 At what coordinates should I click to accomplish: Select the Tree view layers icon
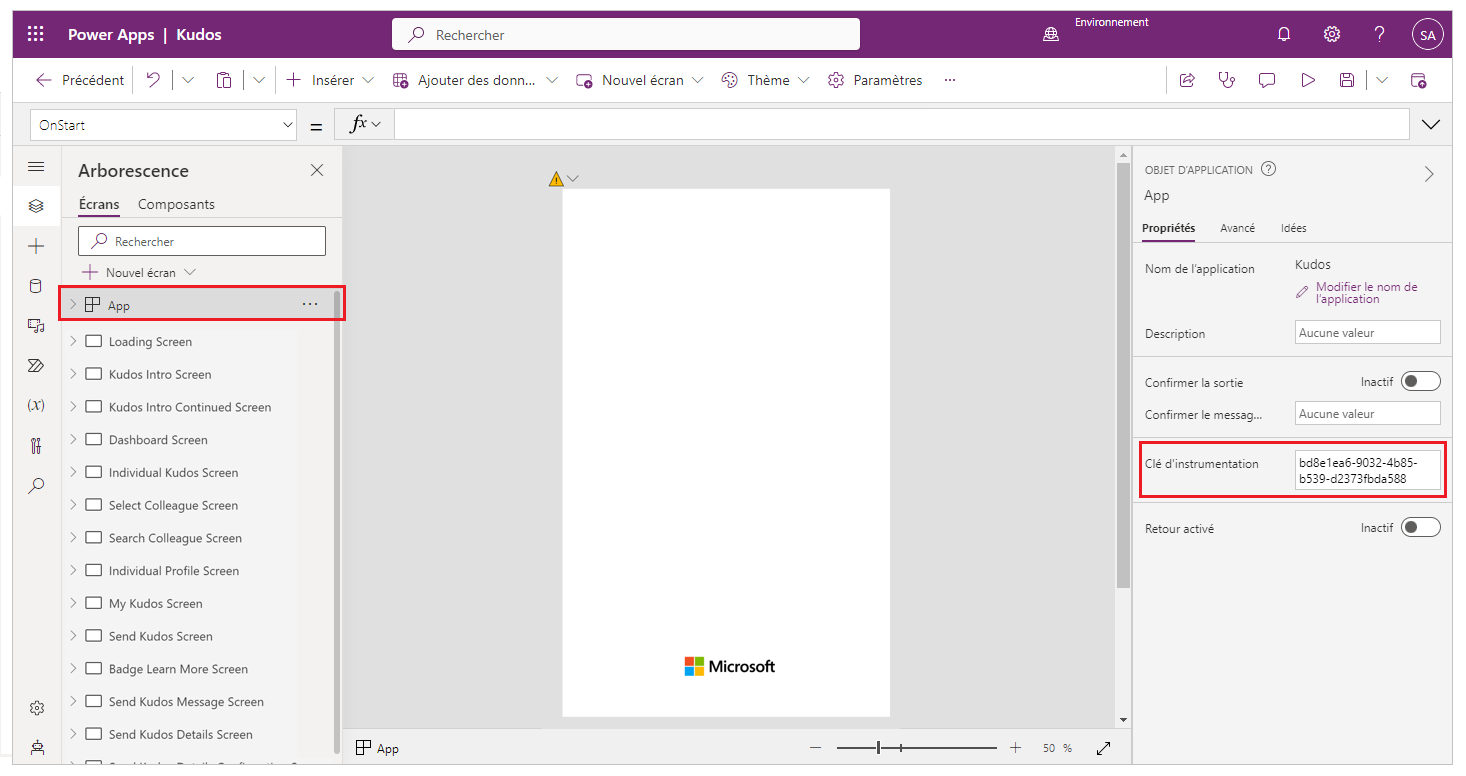[36, 206]
